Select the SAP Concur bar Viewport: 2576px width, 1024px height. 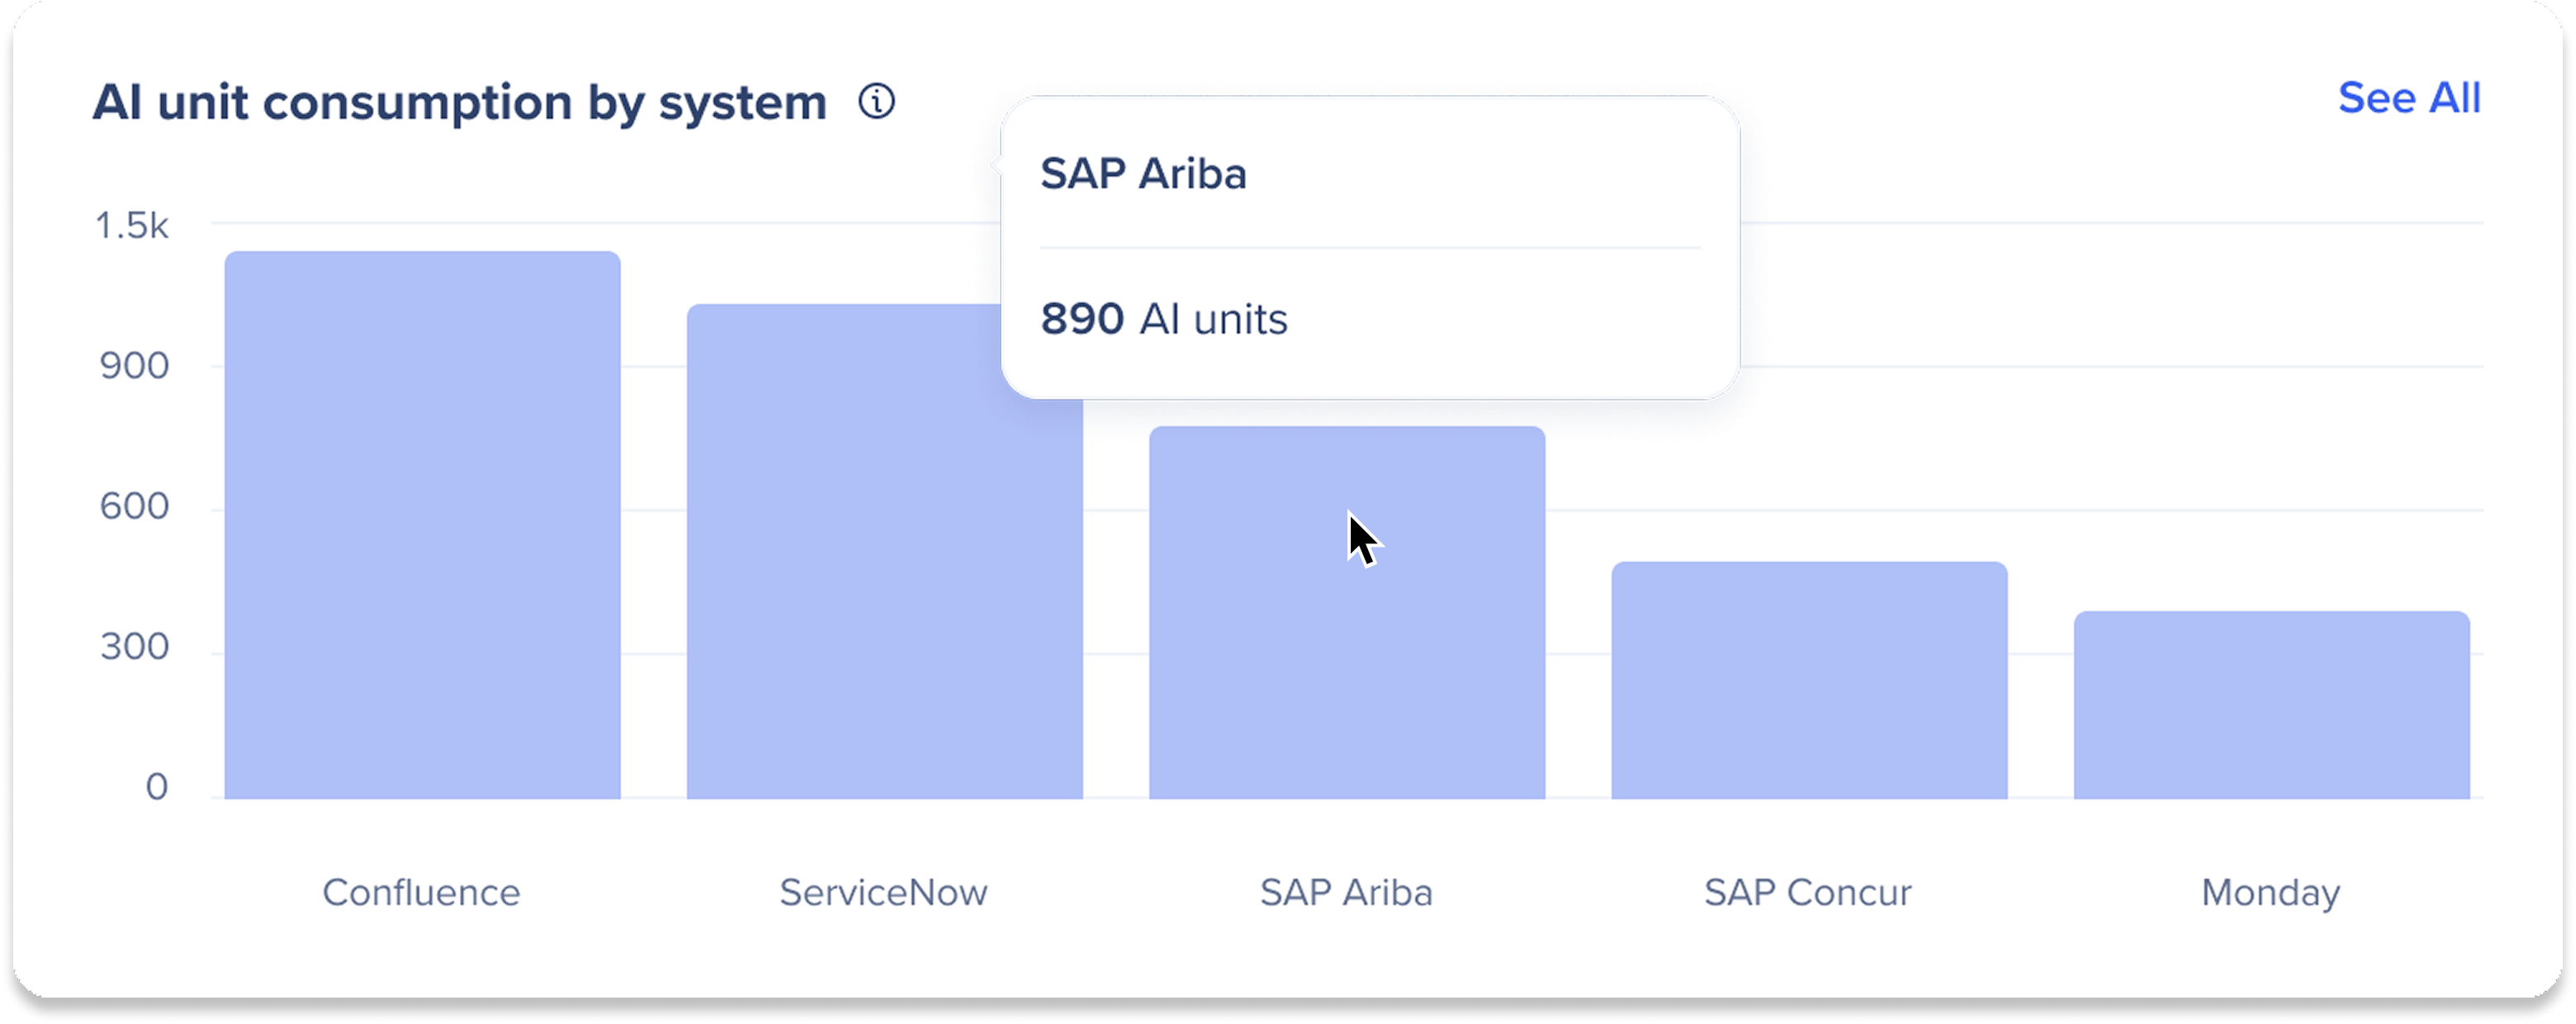[x=1809, y=680]
